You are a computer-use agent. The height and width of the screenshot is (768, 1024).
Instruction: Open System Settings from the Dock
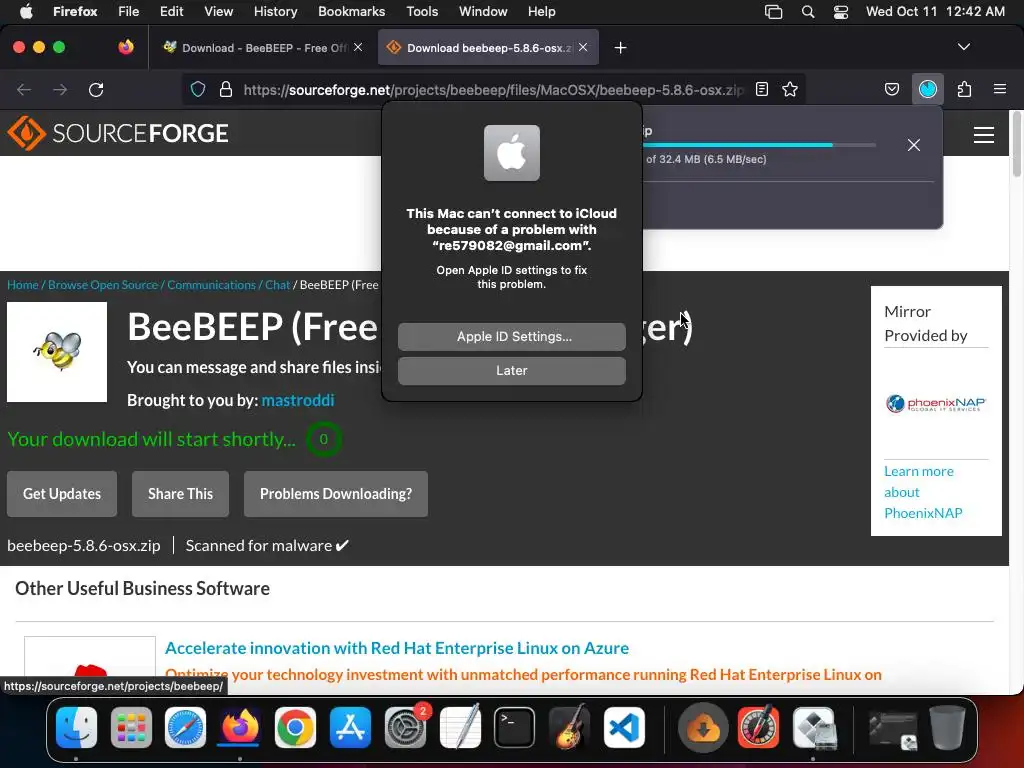405,728
